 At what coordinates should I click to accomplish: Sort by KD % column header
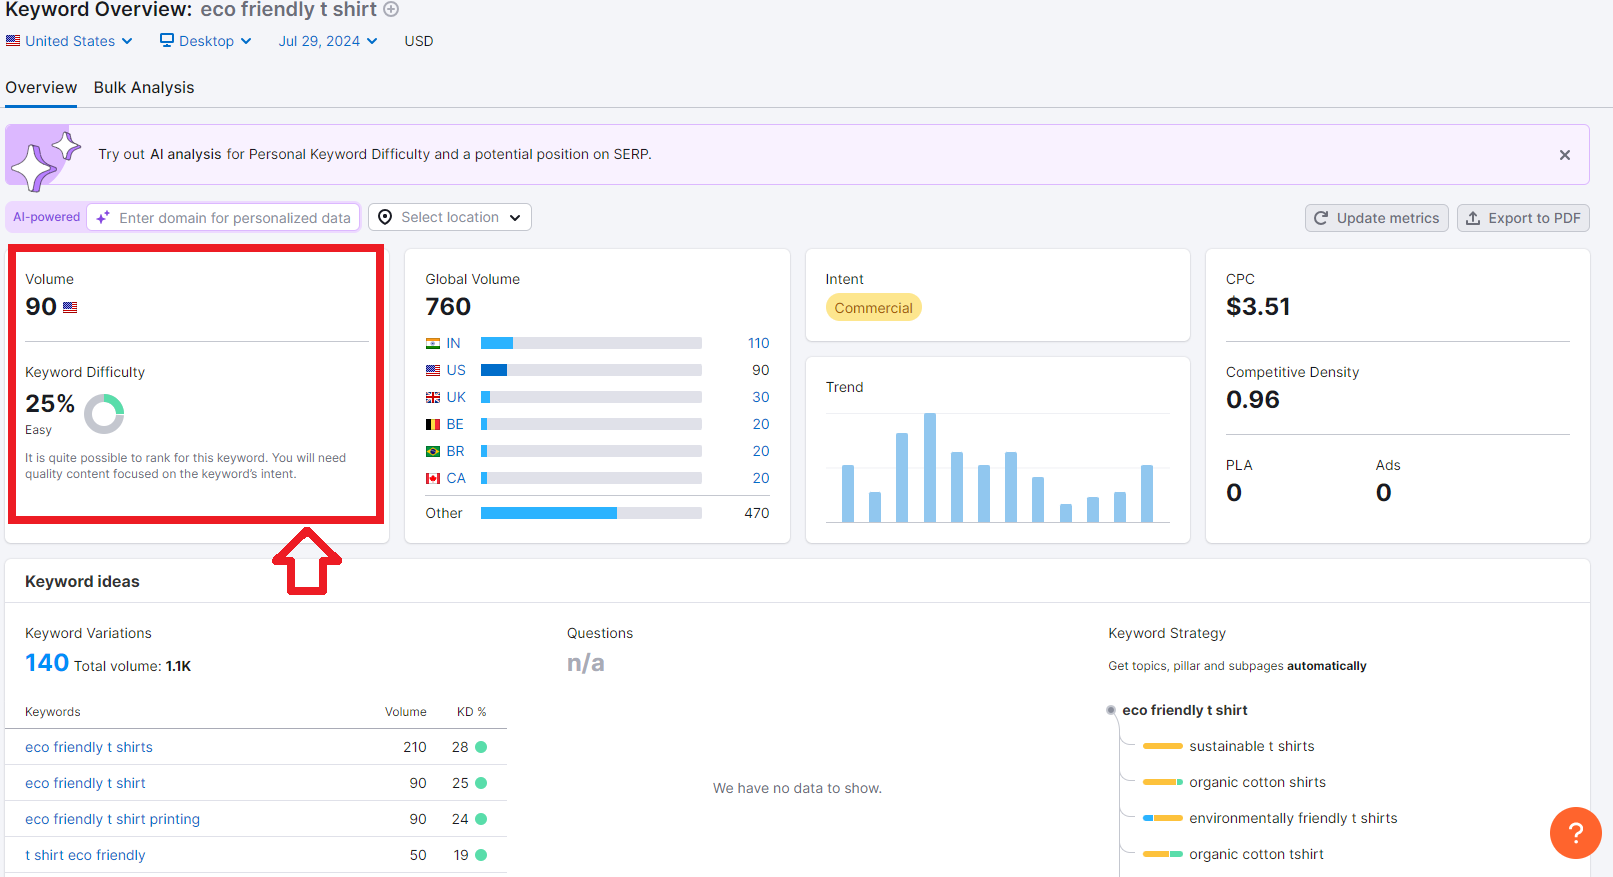[x=472, y=712]
